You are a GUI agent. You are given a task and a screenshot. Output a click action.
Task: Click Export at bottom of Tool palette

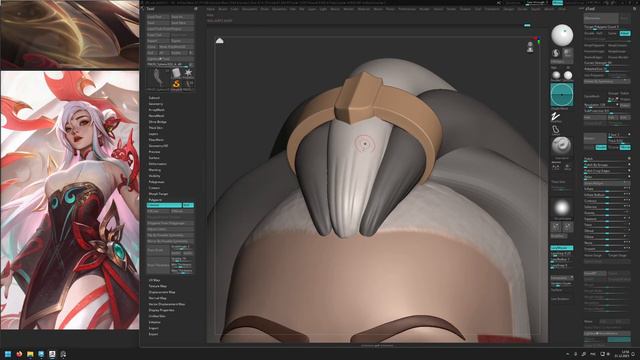click(153, 334)
